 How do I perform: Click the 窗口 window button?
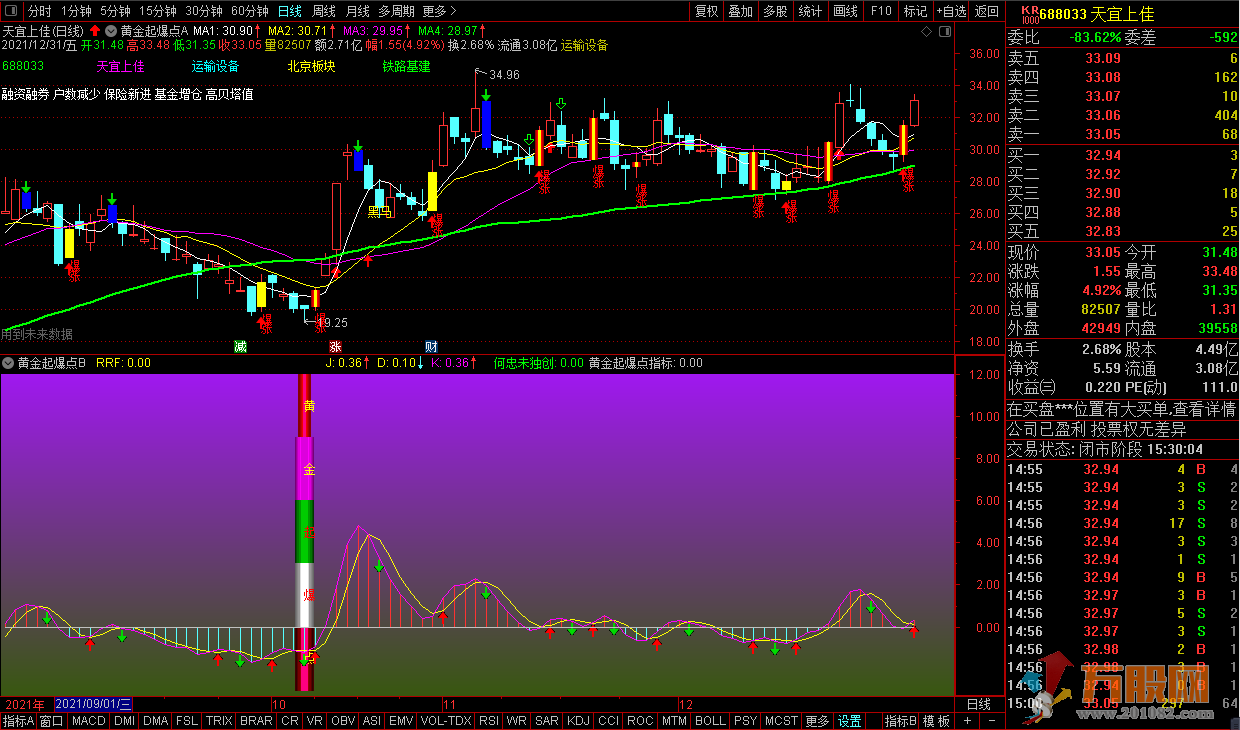pos(52,721)
